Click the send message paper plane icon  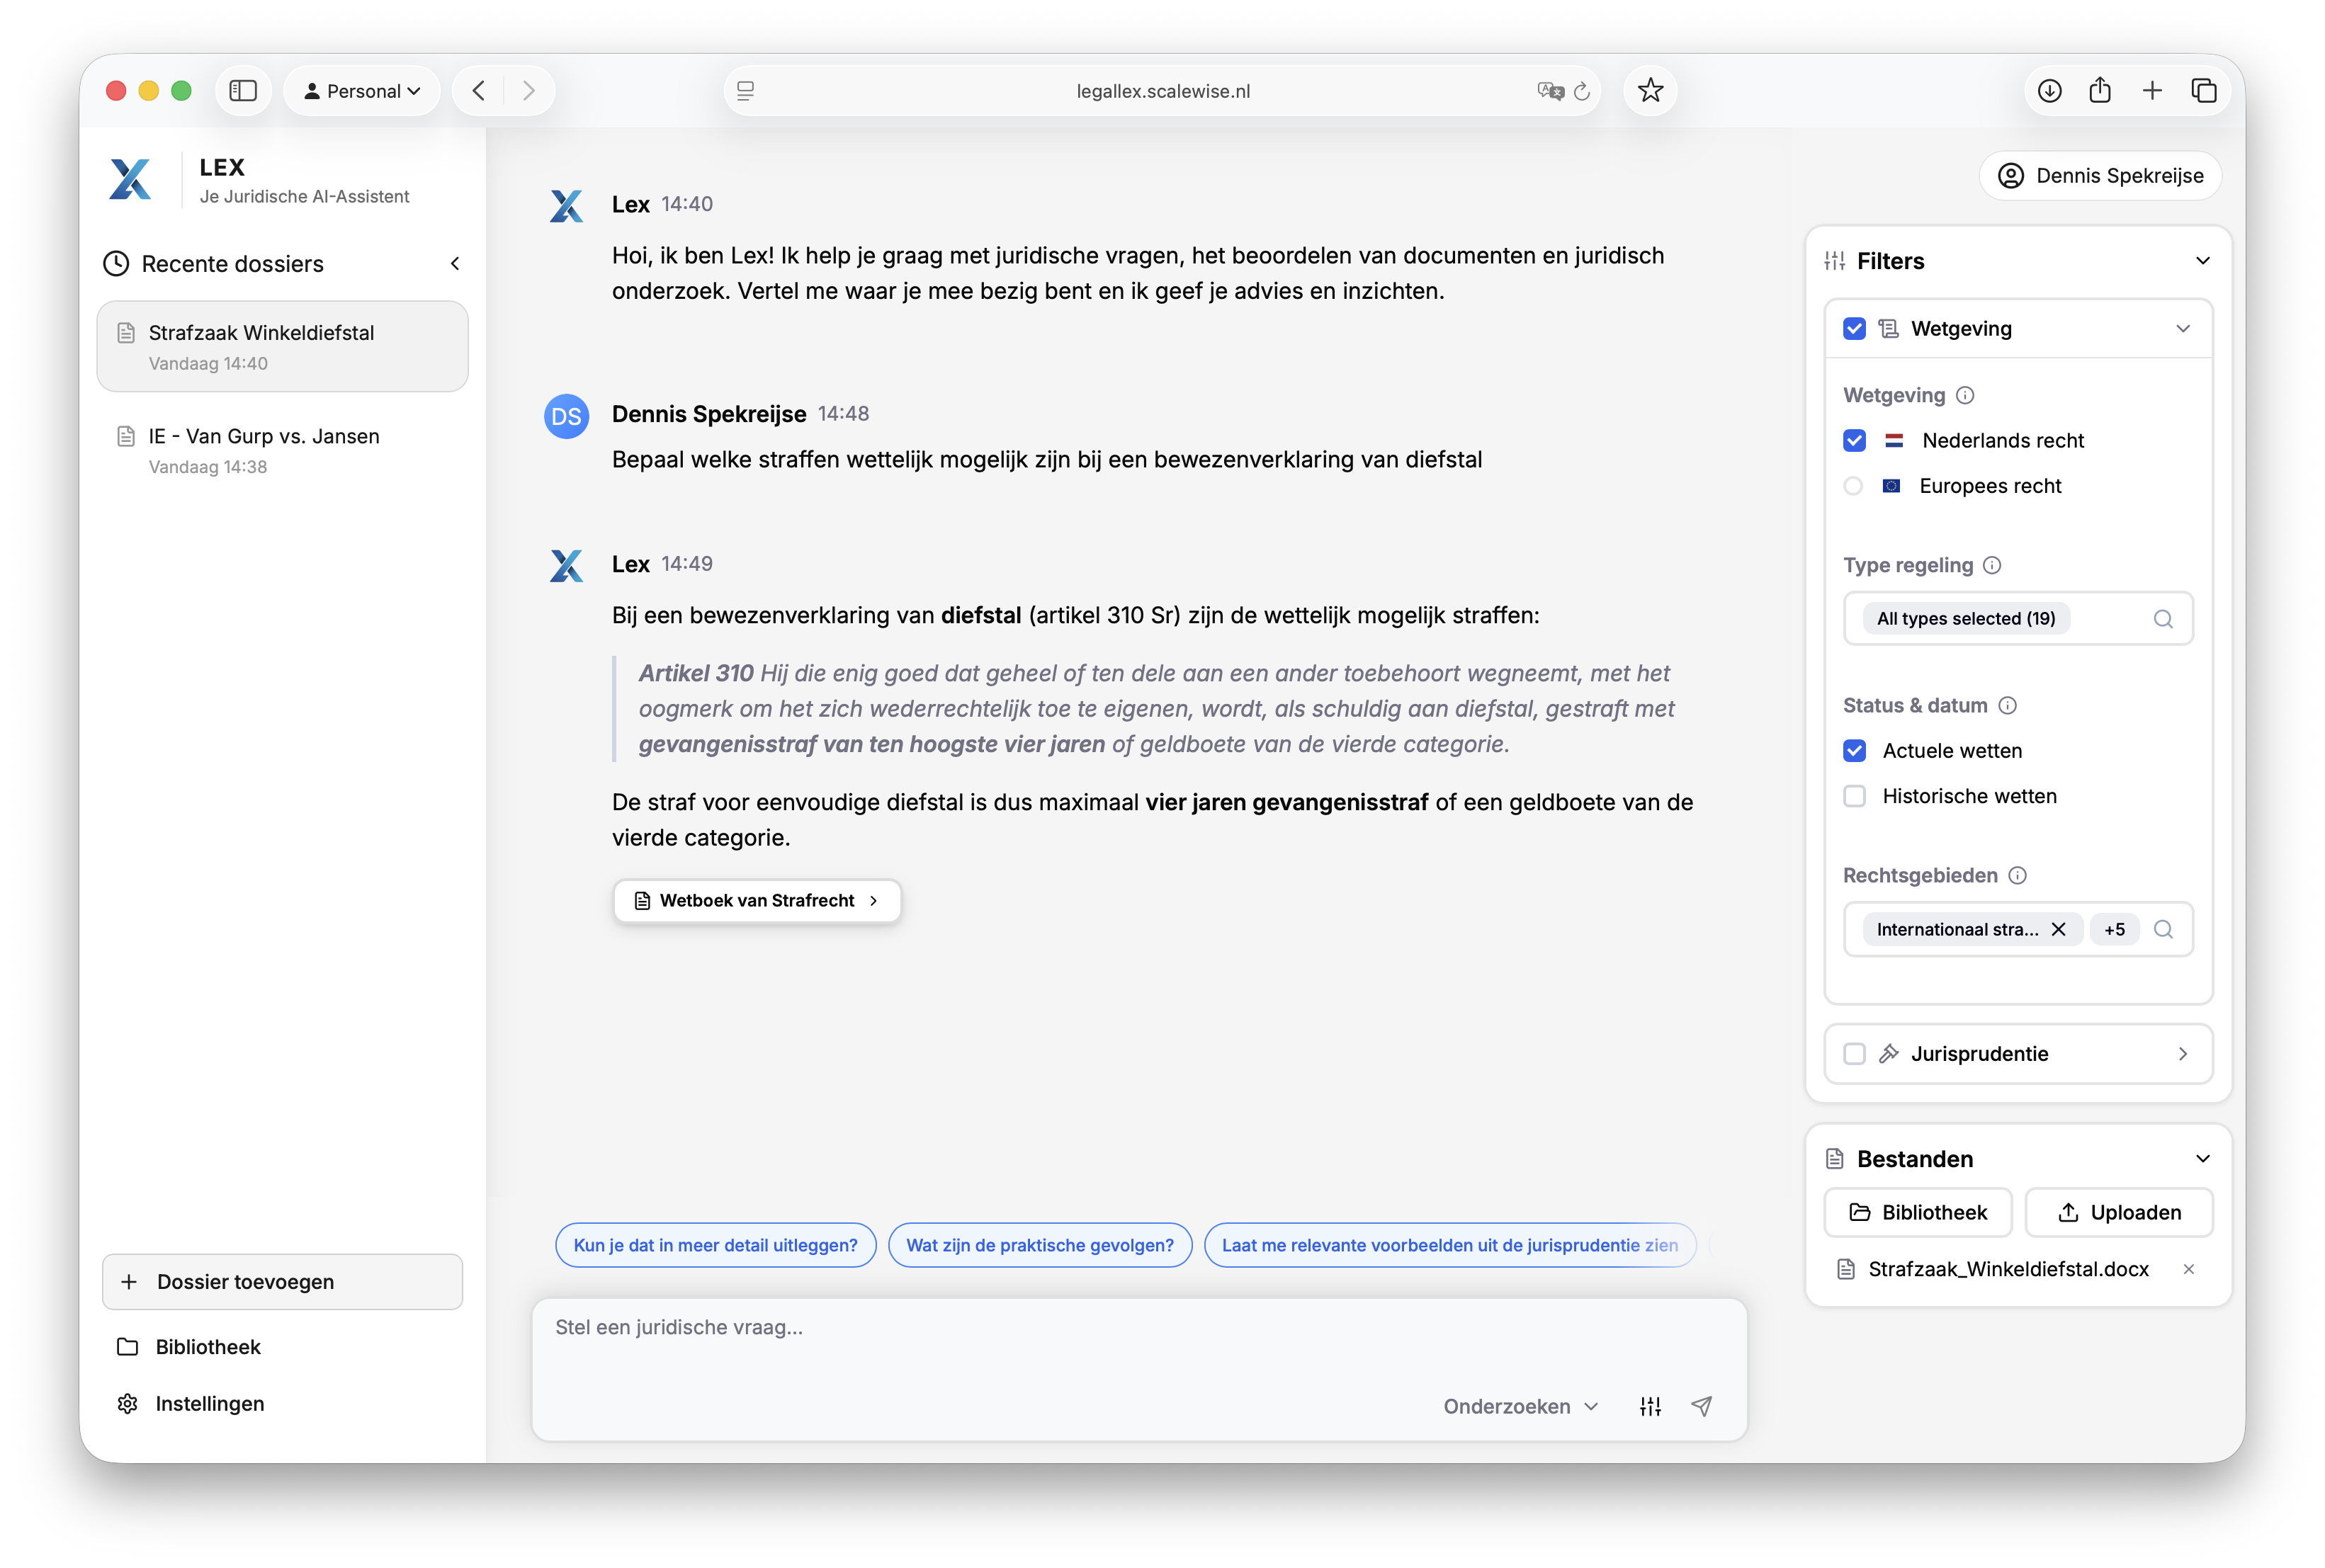[x=1701, y=1406]
